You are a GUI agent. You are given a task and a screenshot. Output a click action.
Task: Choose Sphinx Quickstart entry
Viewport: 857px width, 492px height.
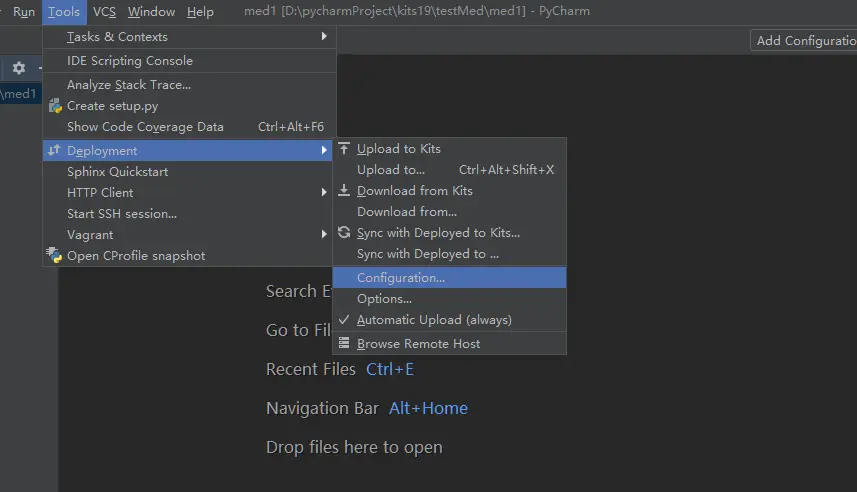(x=189, y=172)
